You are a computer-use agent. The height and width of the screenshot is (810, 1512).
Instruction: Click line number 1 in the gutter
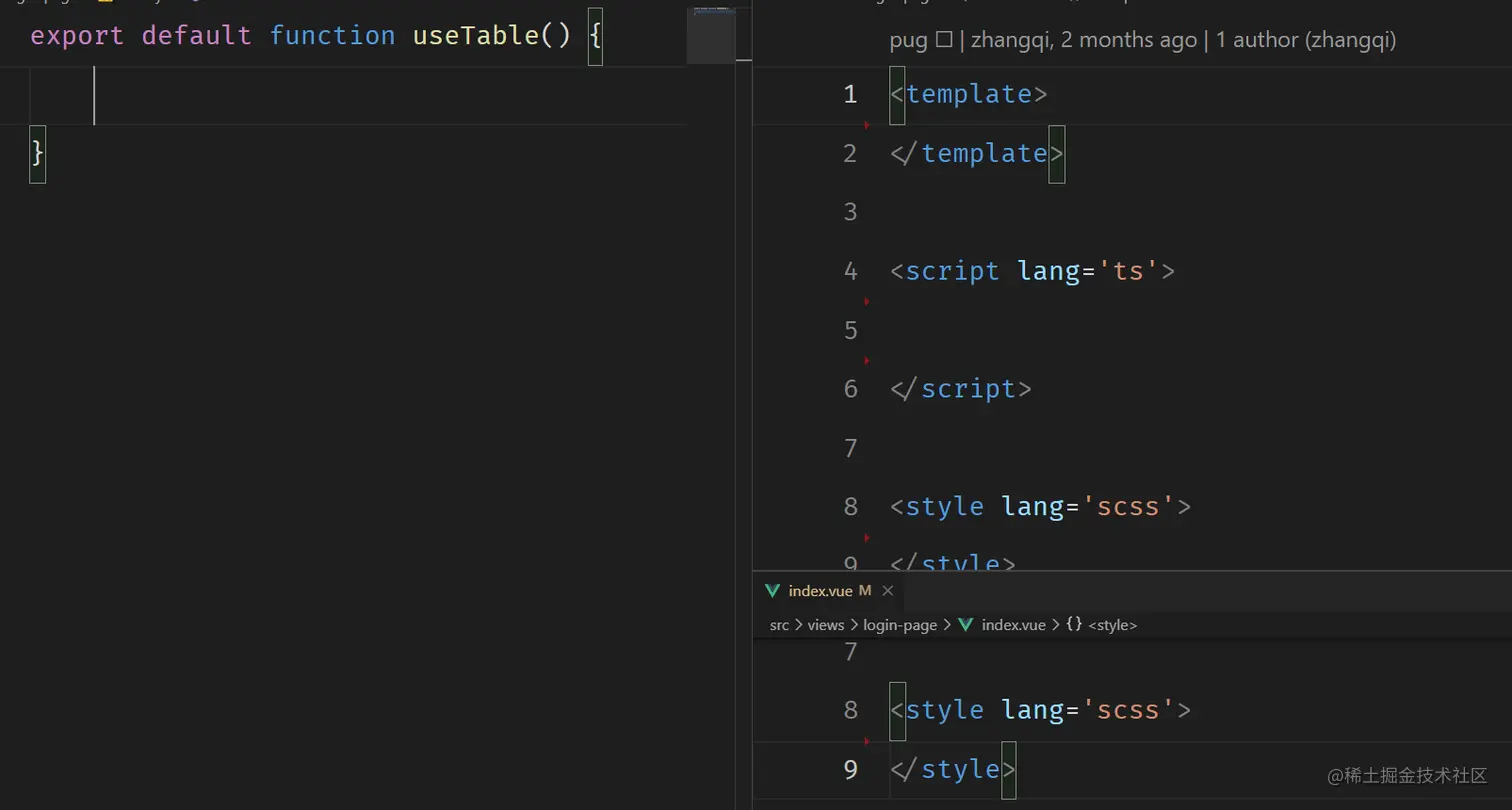tap(850, 94)
